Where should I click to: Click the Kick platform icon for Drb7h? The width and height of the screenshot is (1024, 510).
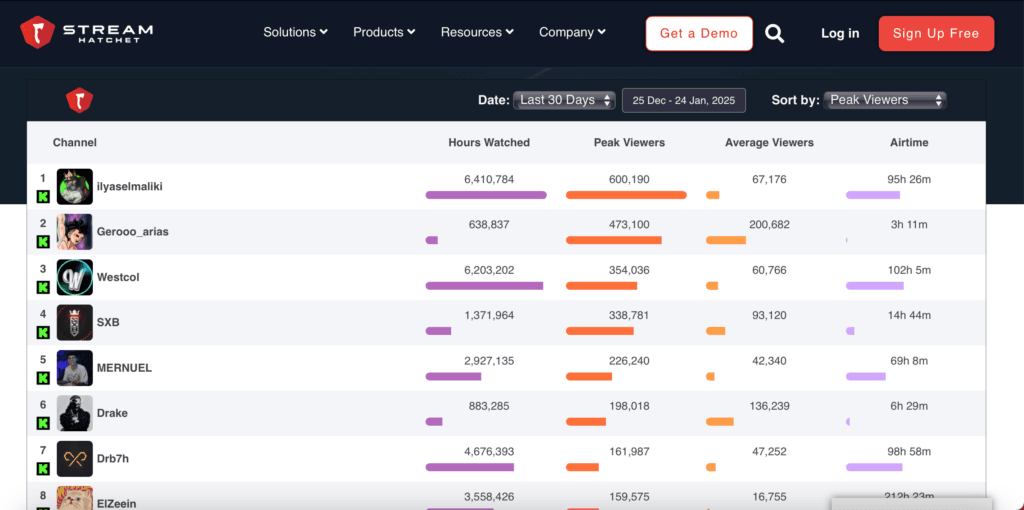coord(43,468)
